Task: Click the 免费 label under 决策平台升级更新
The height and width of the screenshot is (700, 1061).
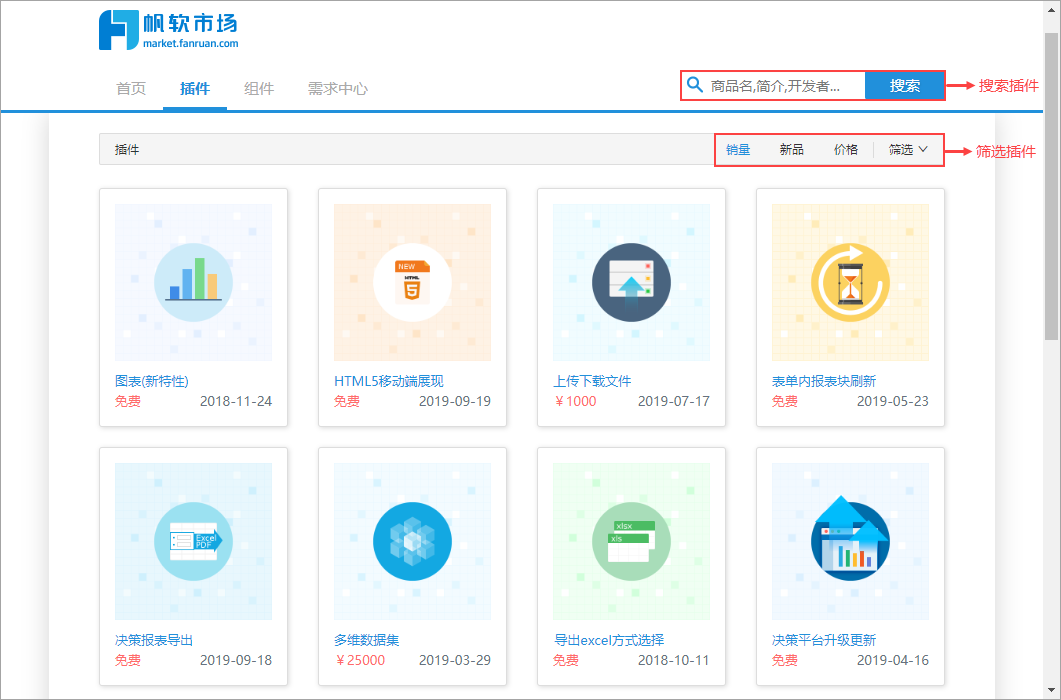Action: pos(785,660)
